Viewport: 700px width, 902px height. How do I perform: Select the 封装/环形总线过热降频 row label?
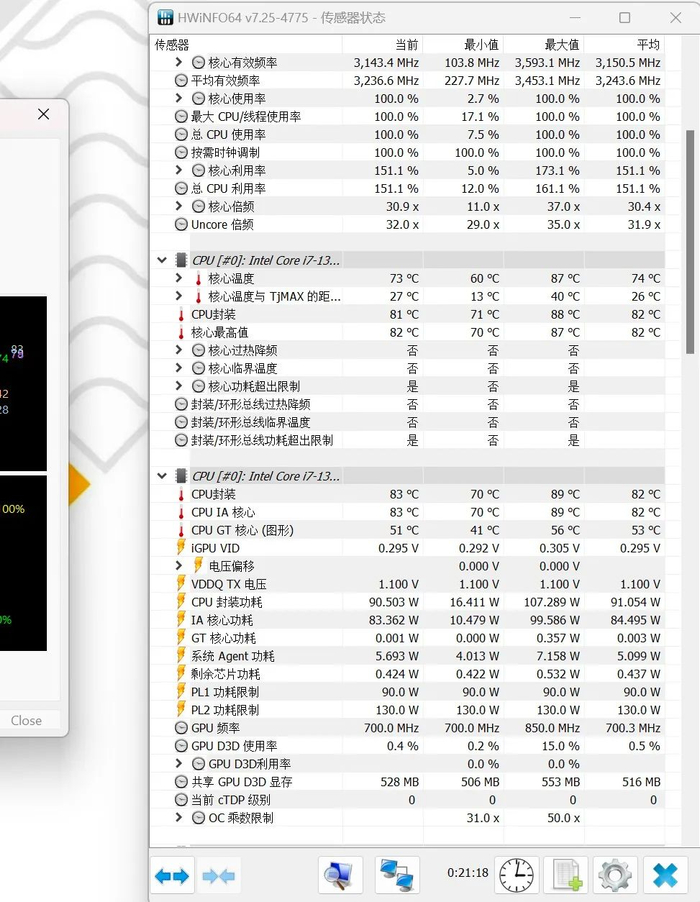click(x=251, y=404)
